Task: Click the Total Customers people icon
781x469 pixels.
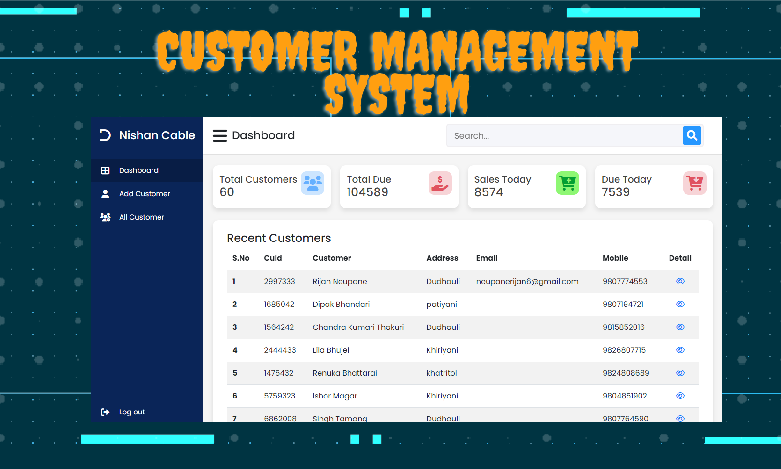Action: pyautogui.click(x=313, y=183)
